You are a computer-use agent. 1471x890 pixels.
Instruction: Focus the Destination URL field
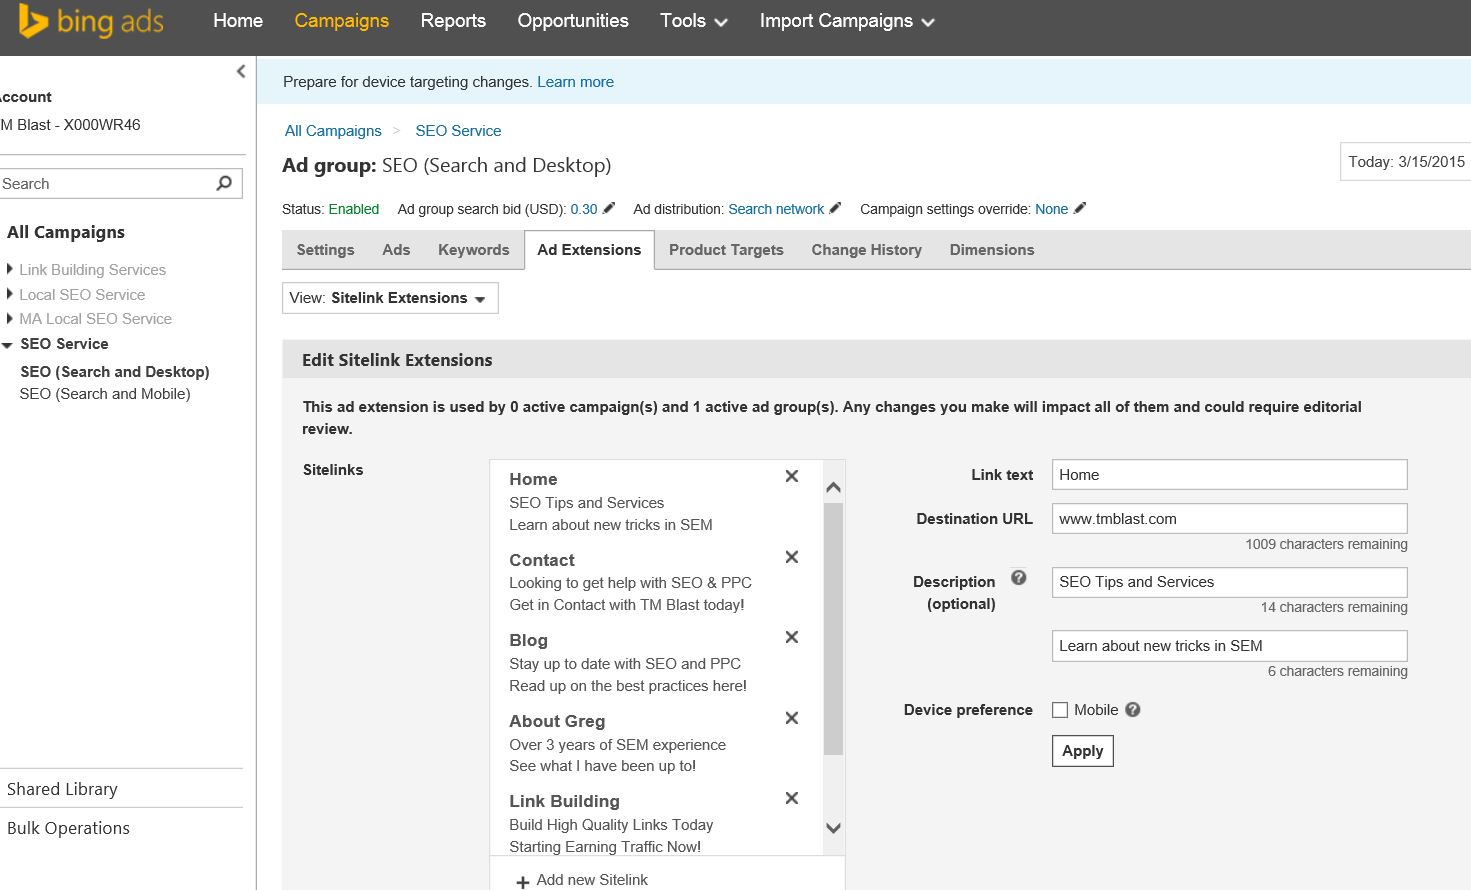click(1229, 519)
